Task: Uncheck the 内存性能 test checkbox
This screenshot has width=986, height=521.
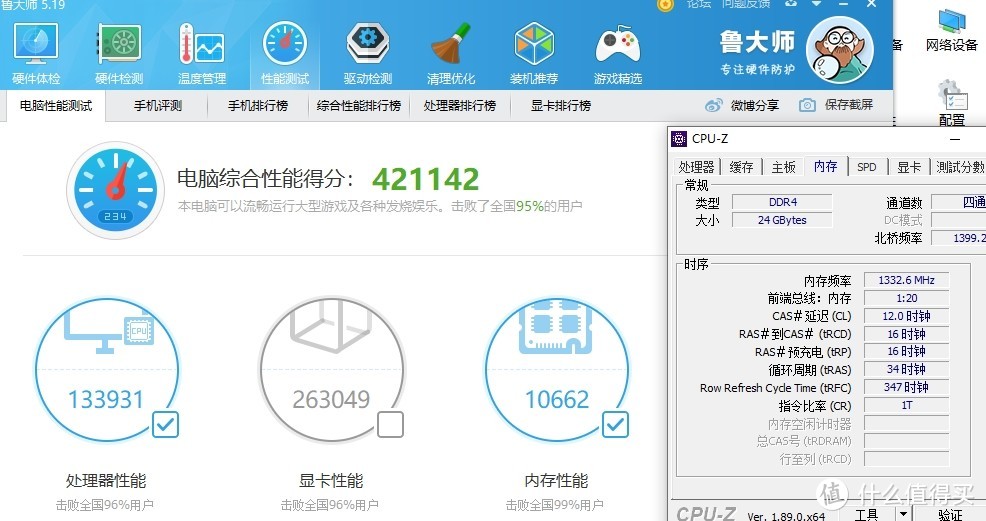Action: [x=615, y=425]
